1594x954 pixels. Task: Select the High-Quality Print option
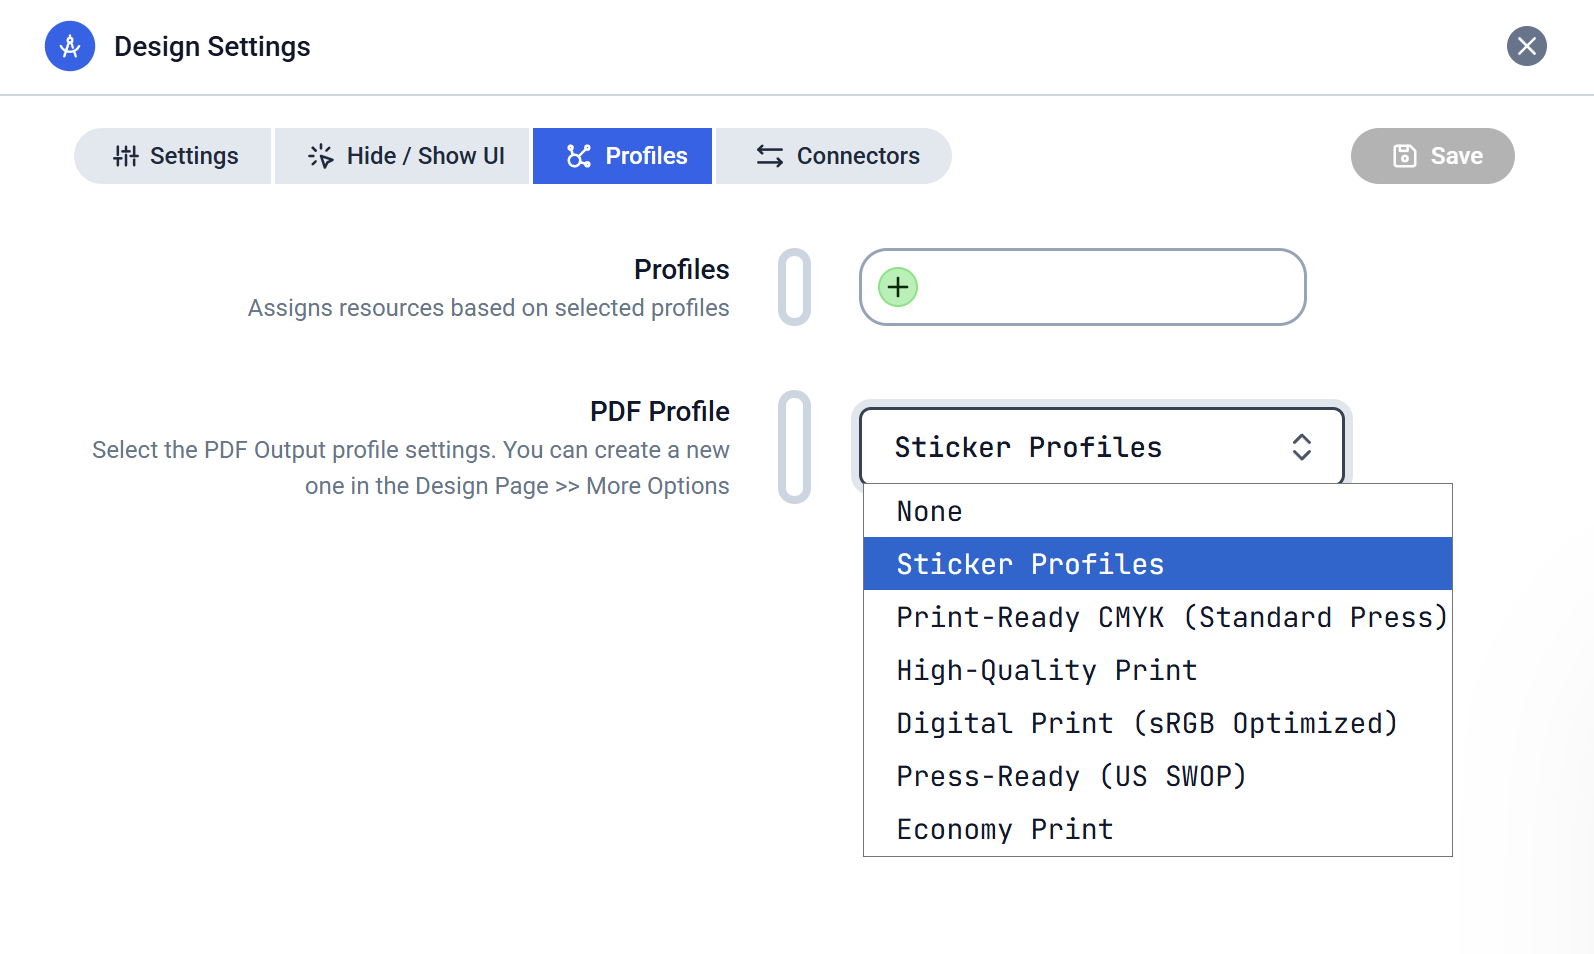1046,670
